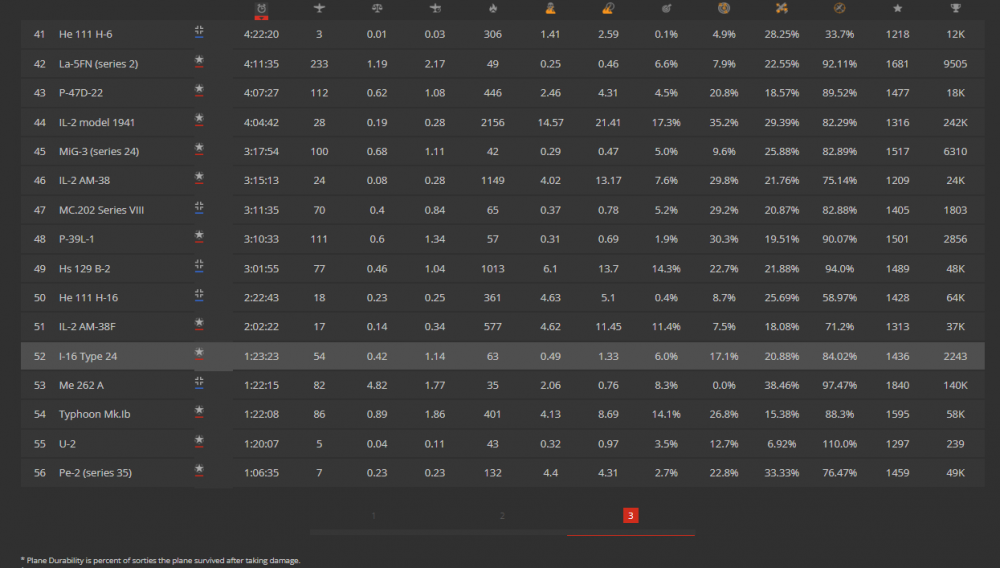The image size is (1000, 568).
Task: Open Hs 129 B-2 plane entry
Action: (84, 268)
